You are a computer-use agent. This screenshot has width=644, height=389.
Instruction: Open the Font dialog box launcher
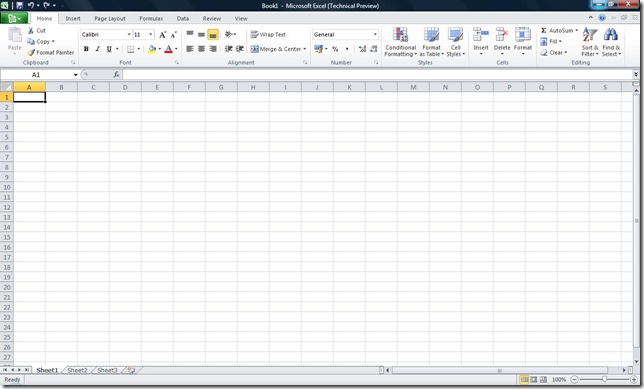(x=177, y=62)
